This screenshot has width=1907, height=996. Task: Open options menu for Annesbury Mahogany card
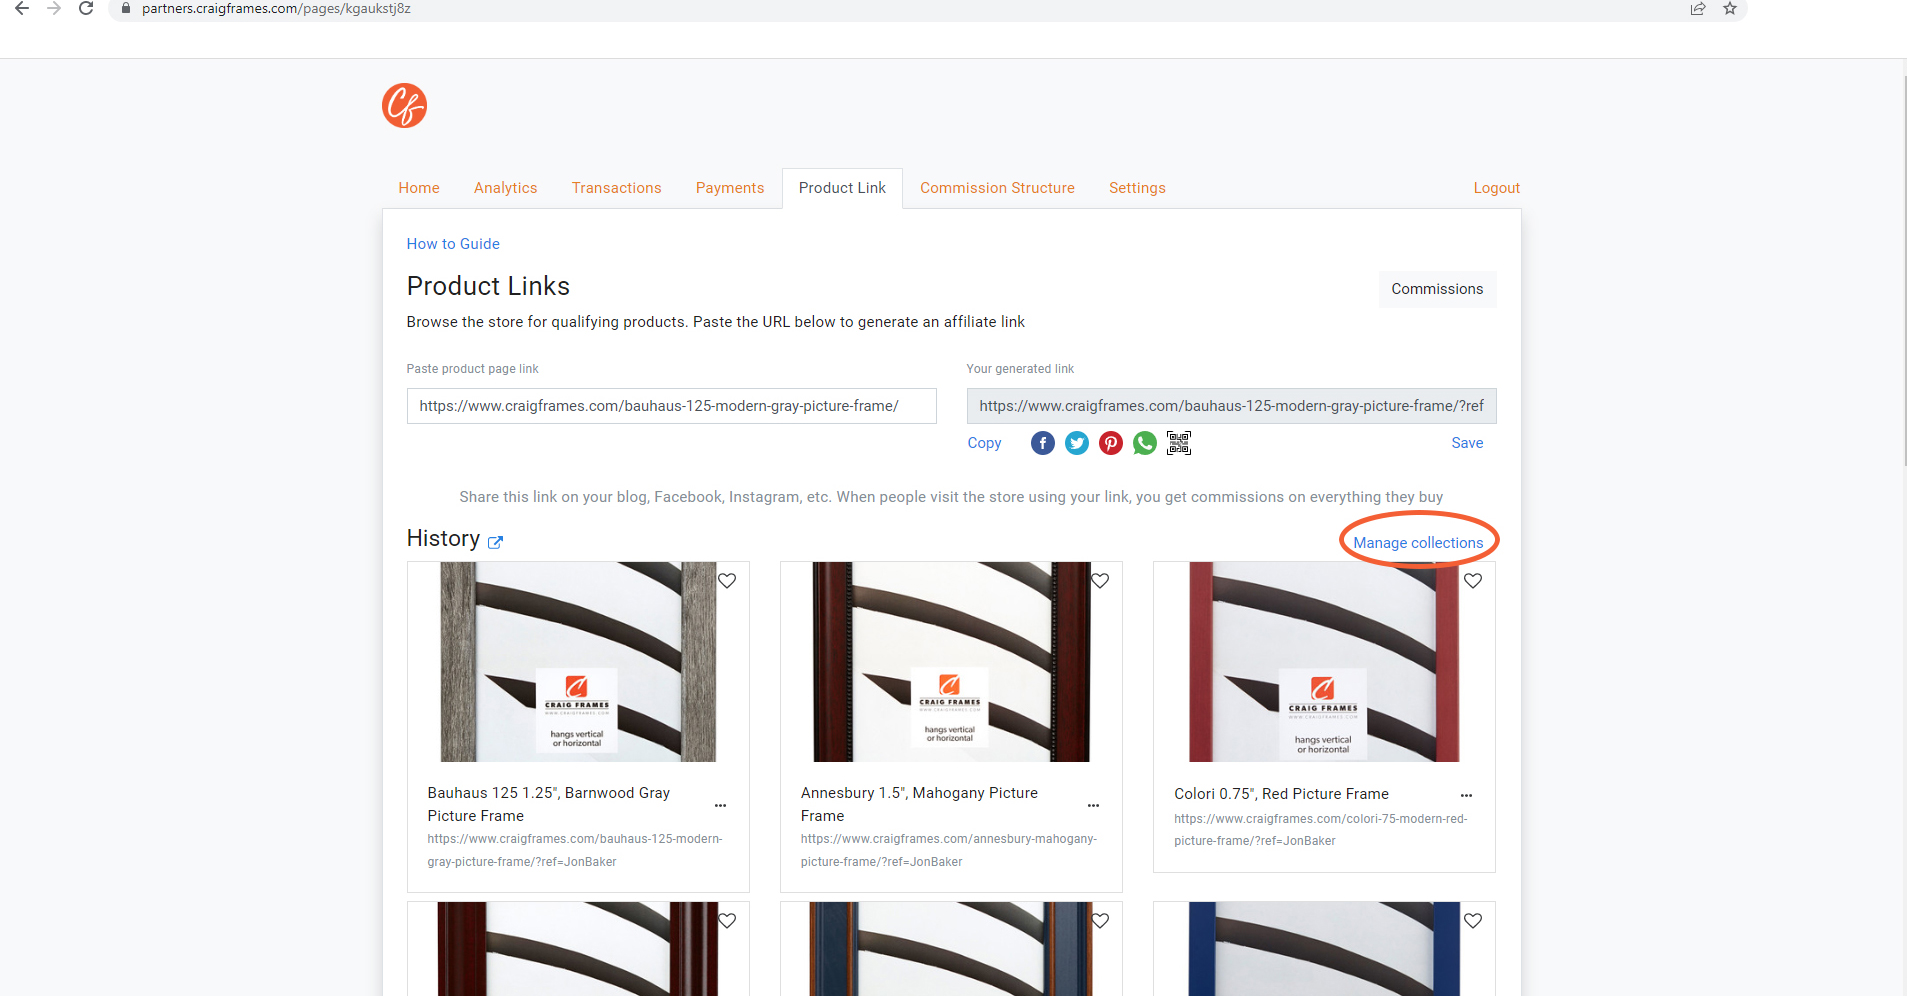[x=1093, y=805]
